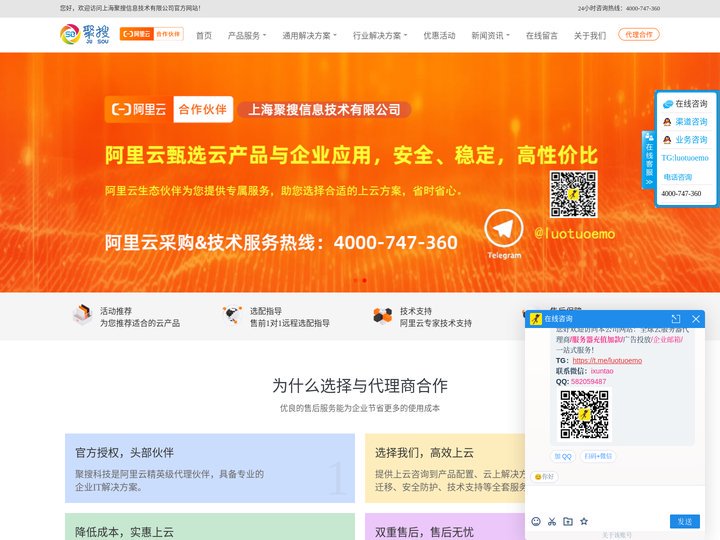Pop out the 在线咨询 chat window

[675, 319]
